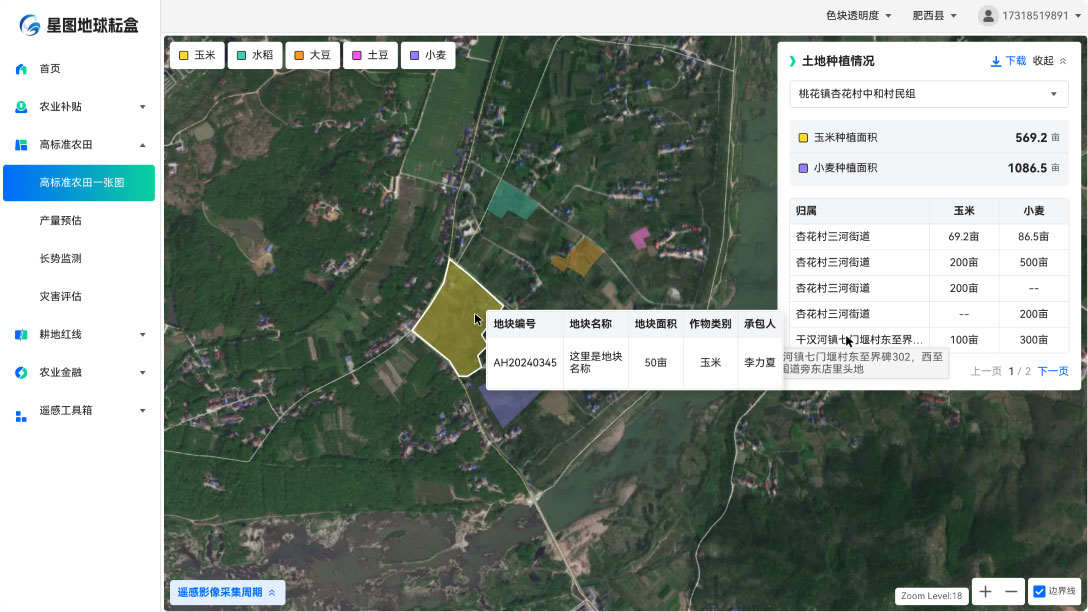
Task: Click the 作物类别 popup header
Action: [710, 324]
